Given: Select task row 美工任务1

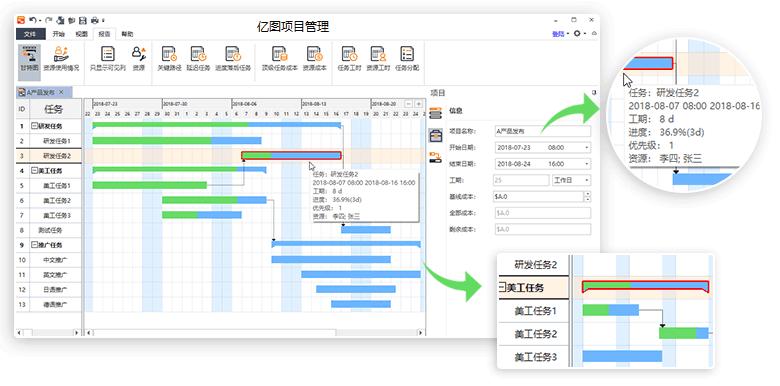Looking at the screenshot, I should tap(48, 186).
